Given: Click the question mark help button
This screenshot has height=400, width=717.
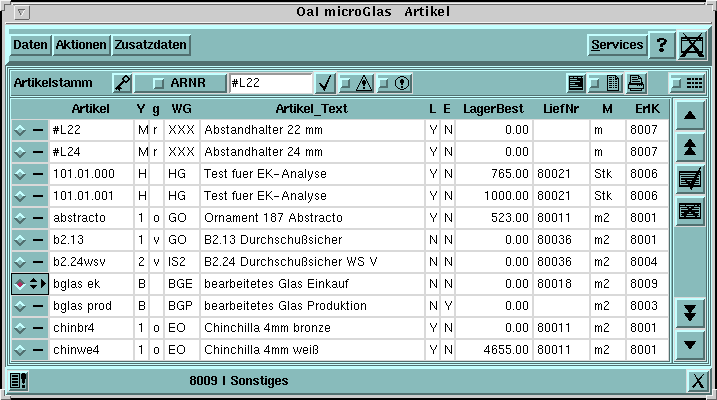Looking at the screenshot, I should [660, 45].
